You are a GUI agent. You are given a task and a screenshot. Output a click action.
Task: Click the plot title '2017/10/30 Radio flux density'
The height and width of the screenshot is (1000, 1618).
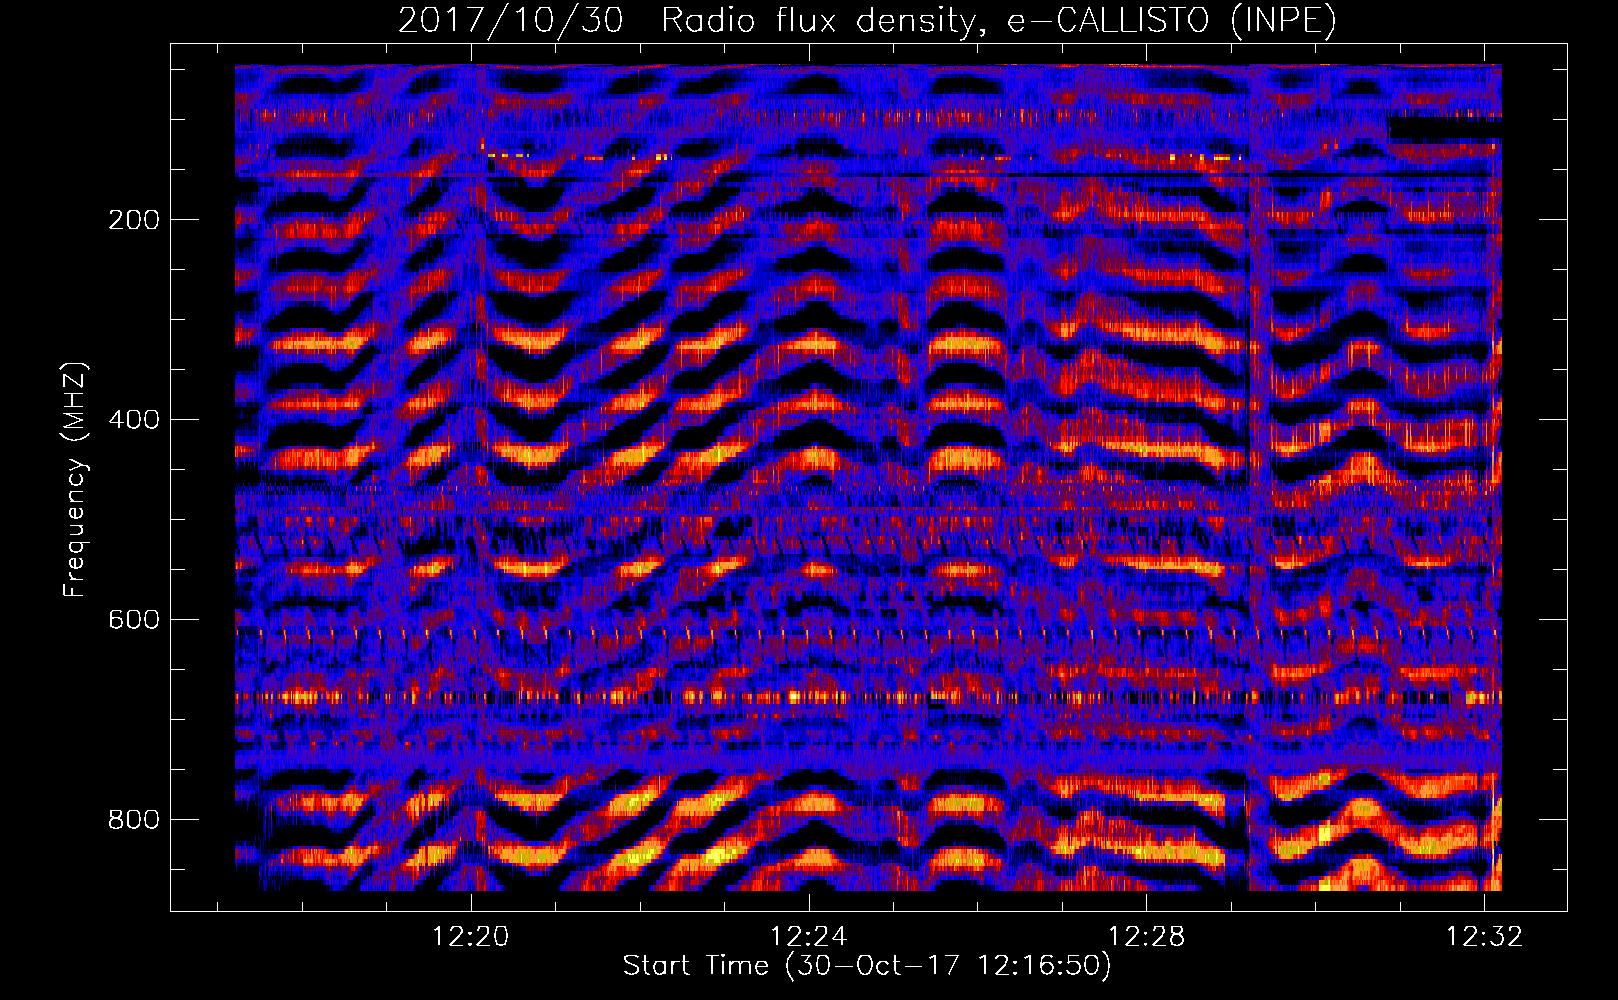click(x=867, y=21)
